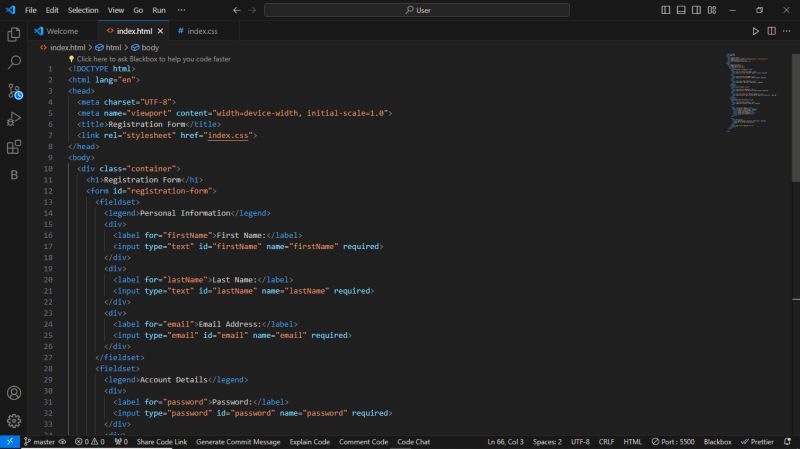Image resolution: width=800 pixels, height=449 pixels.
Task: Click Generate Commit Message
Action: 238,442
